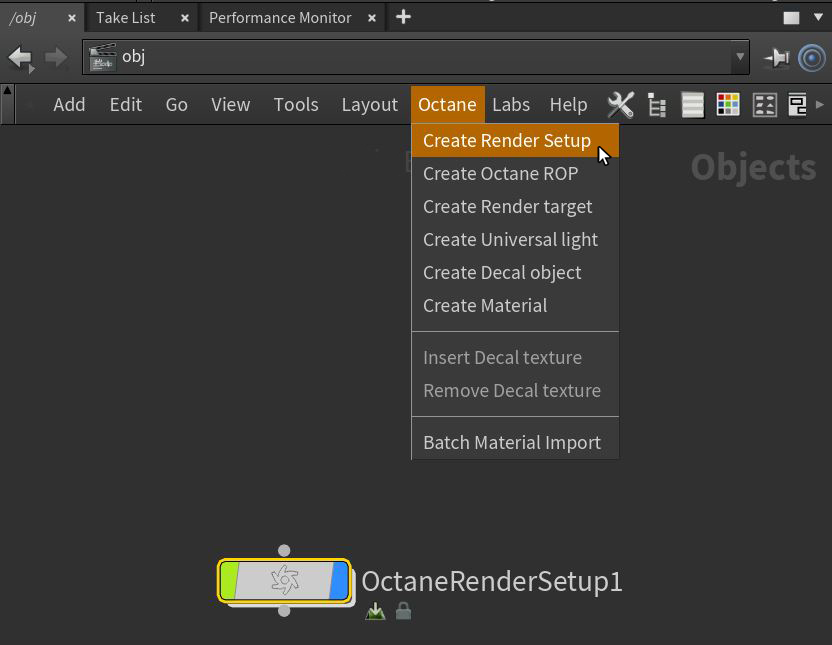
Task: Click the download badge under OctaneRenderSetup1
Action: tap(375, 611)
